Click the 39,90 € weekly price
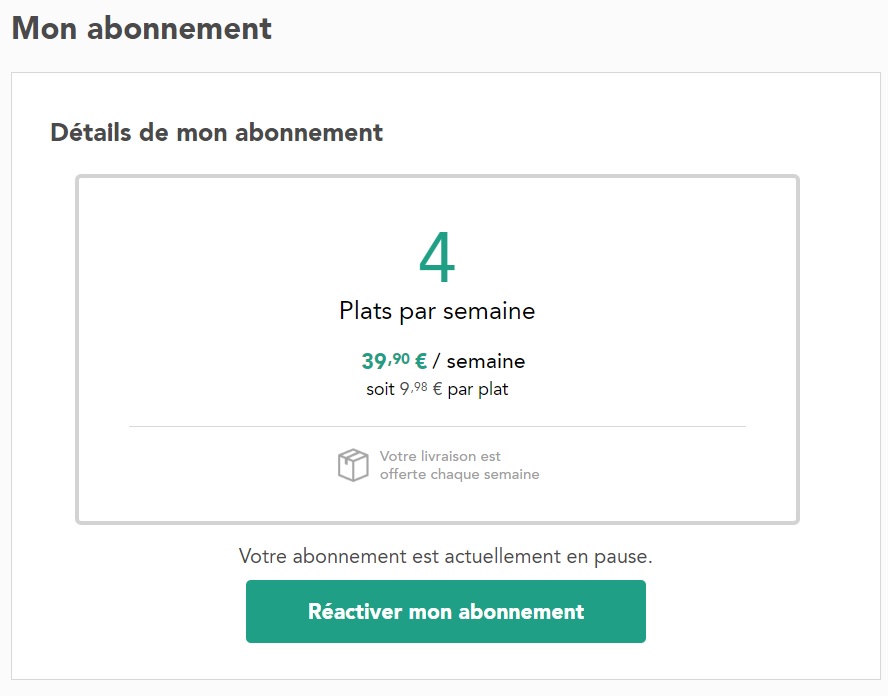888x696 pixels. tap(394, 361)
